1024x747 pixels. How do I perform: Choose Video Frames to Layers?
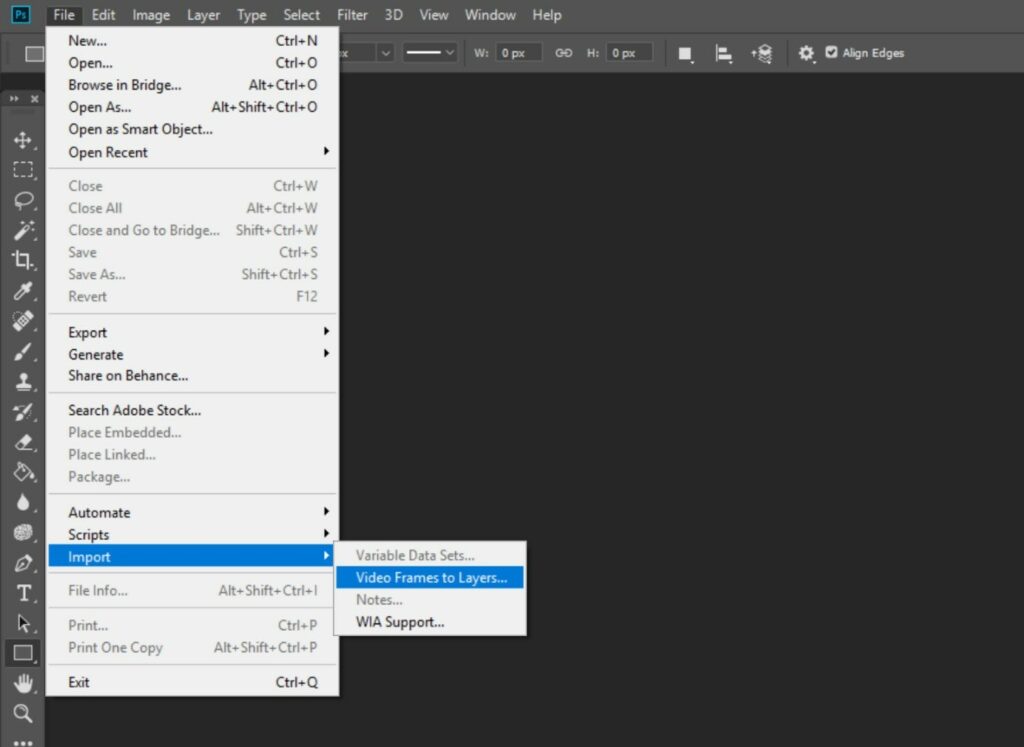pos(431,577)
